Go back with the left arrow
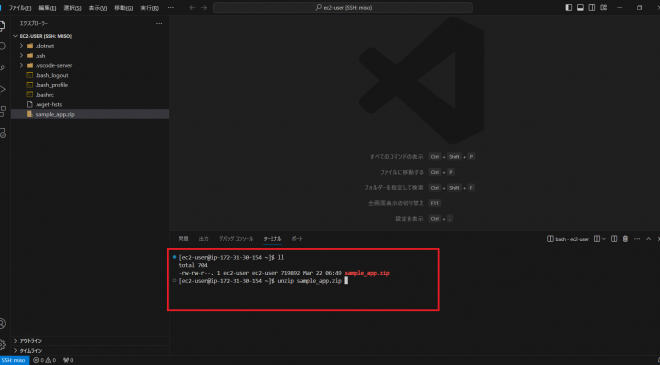The height and width of the screenshot is (365, 660). click(192, 8)
